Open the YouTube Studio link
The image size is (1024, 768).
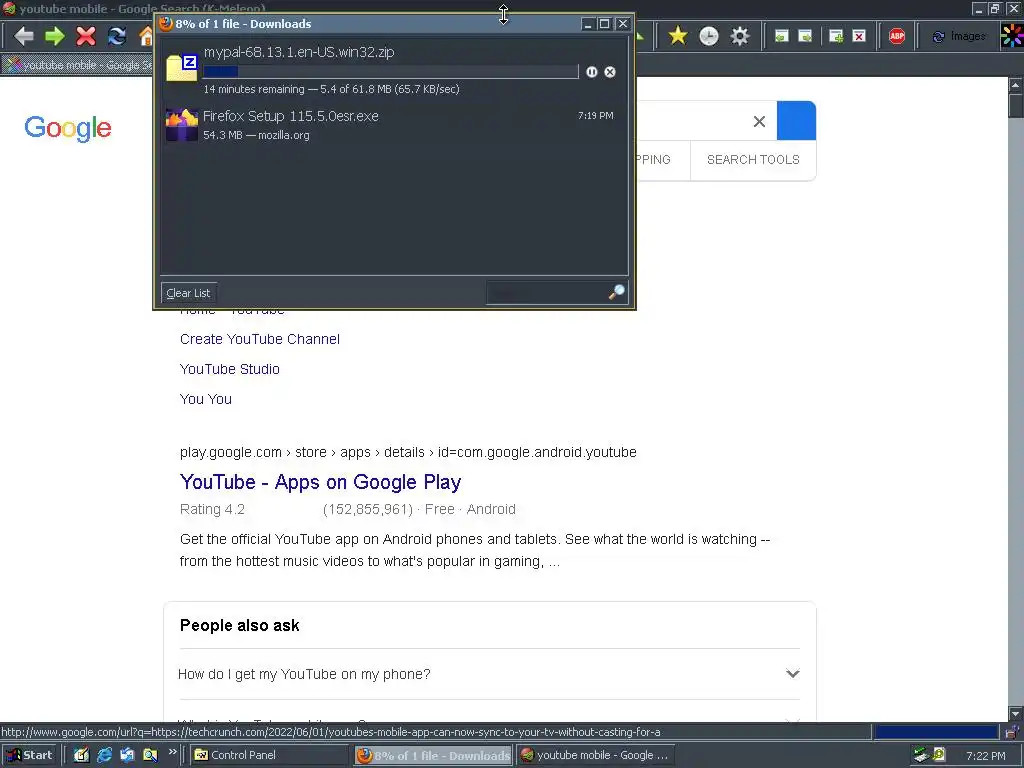[230, 370]
